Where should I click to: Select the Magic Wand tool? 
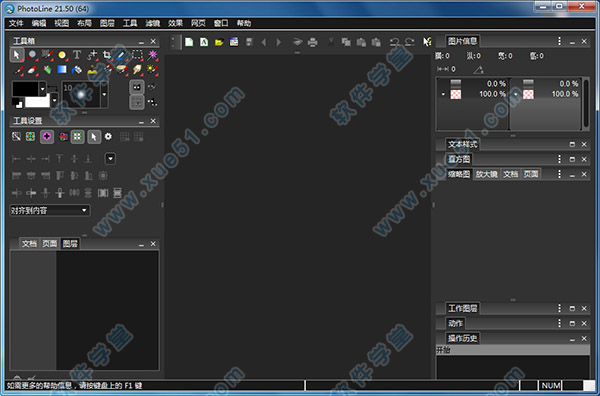coord(153,55)
